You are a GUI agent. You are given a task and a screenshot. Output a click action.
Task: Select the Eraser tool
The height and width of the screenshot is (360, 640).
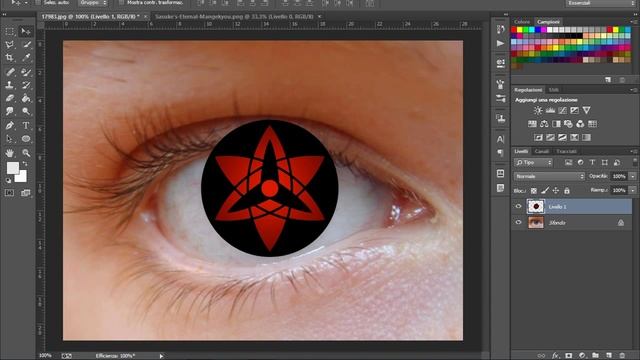click(9, 98)
